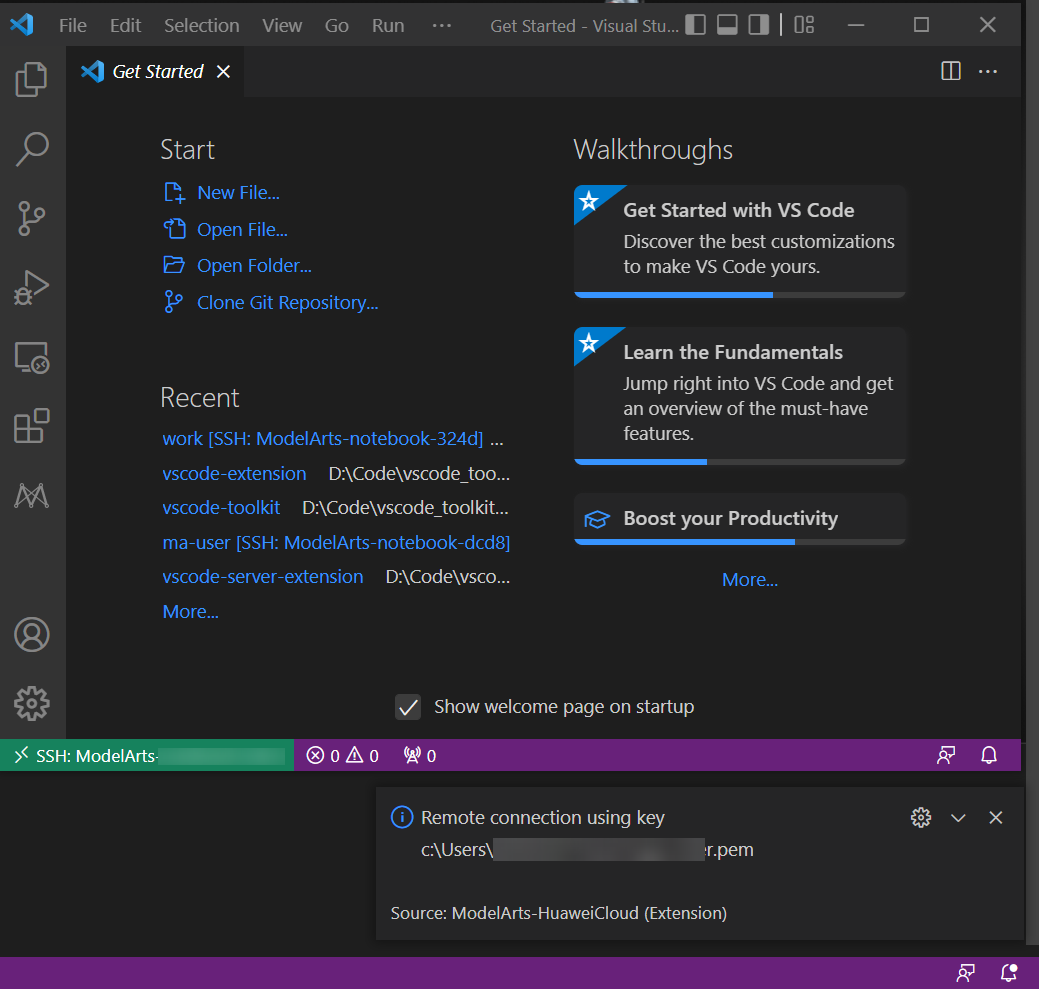Close the Get Started tab
Screen dimensions: 1039x989
[223, 72]
